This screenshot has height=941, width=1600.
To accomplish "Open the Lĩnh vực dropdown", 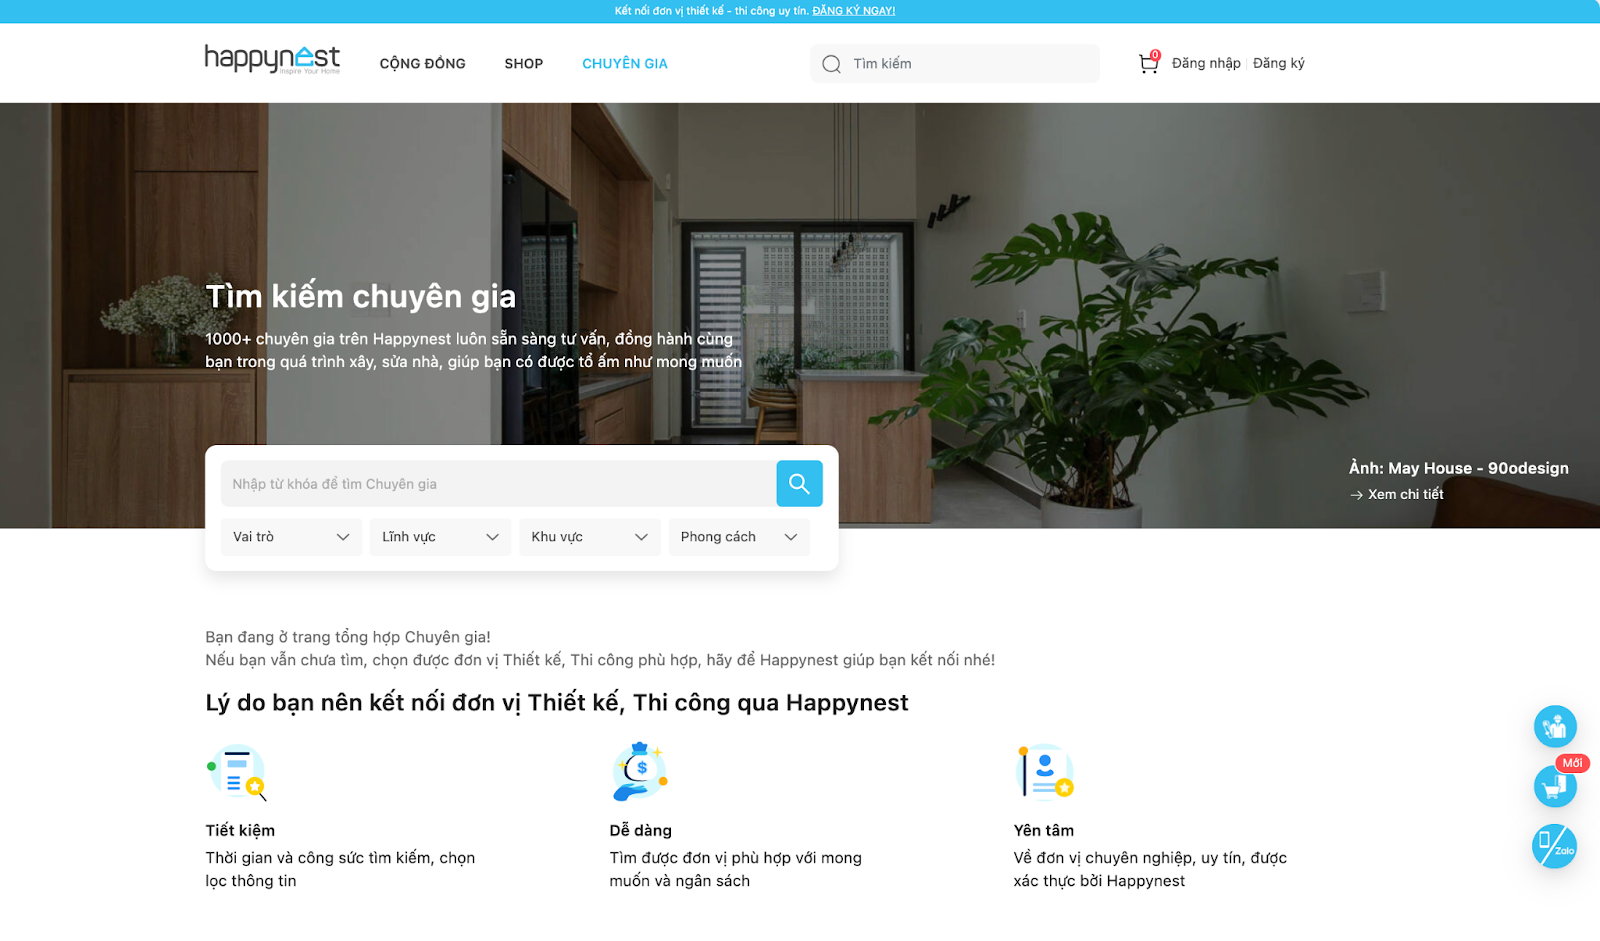I will tap(440, 537).
